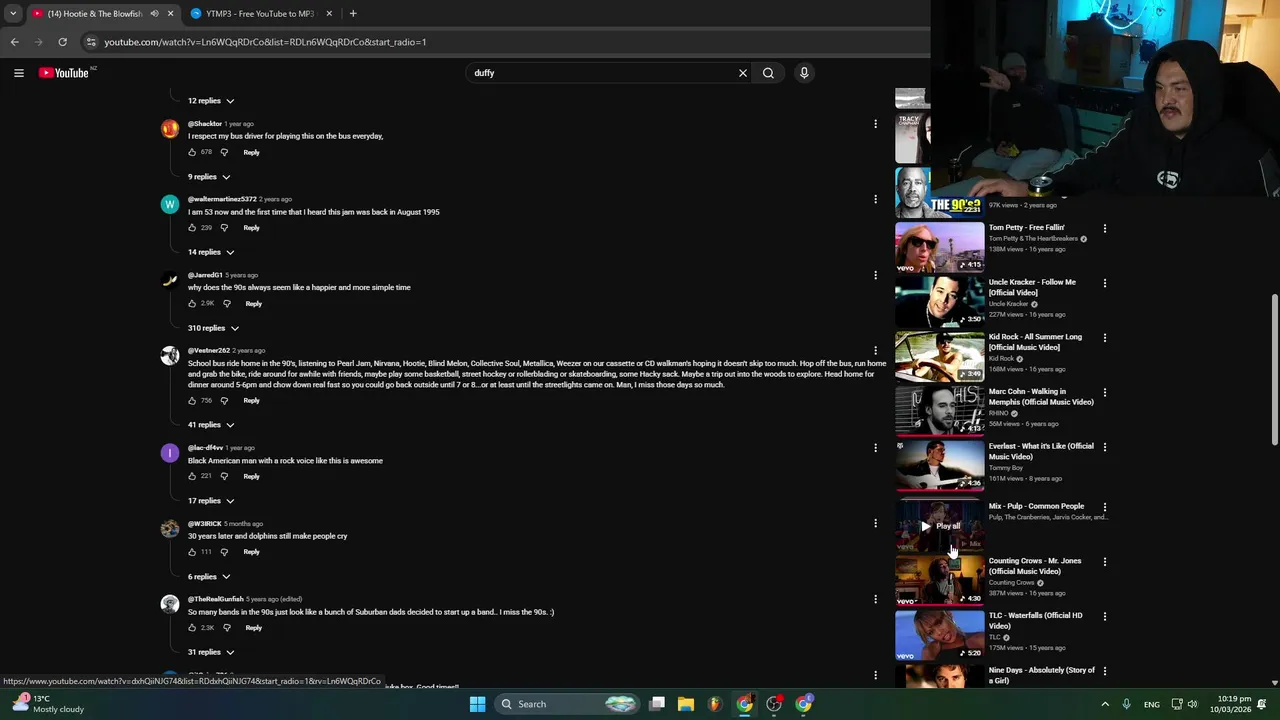Reply to @W3IRICK's dolphins comment

click(x=251, y=552)
